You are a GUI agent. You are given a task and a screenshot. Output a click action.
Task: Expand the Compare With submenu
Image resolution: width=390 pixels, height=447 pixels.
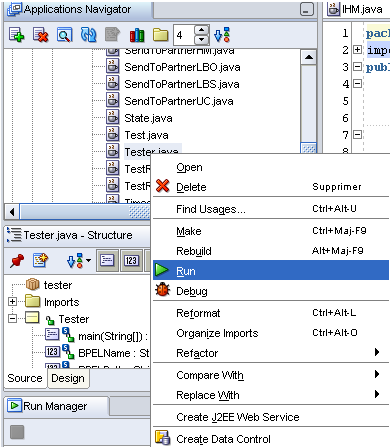coord(271,375)
